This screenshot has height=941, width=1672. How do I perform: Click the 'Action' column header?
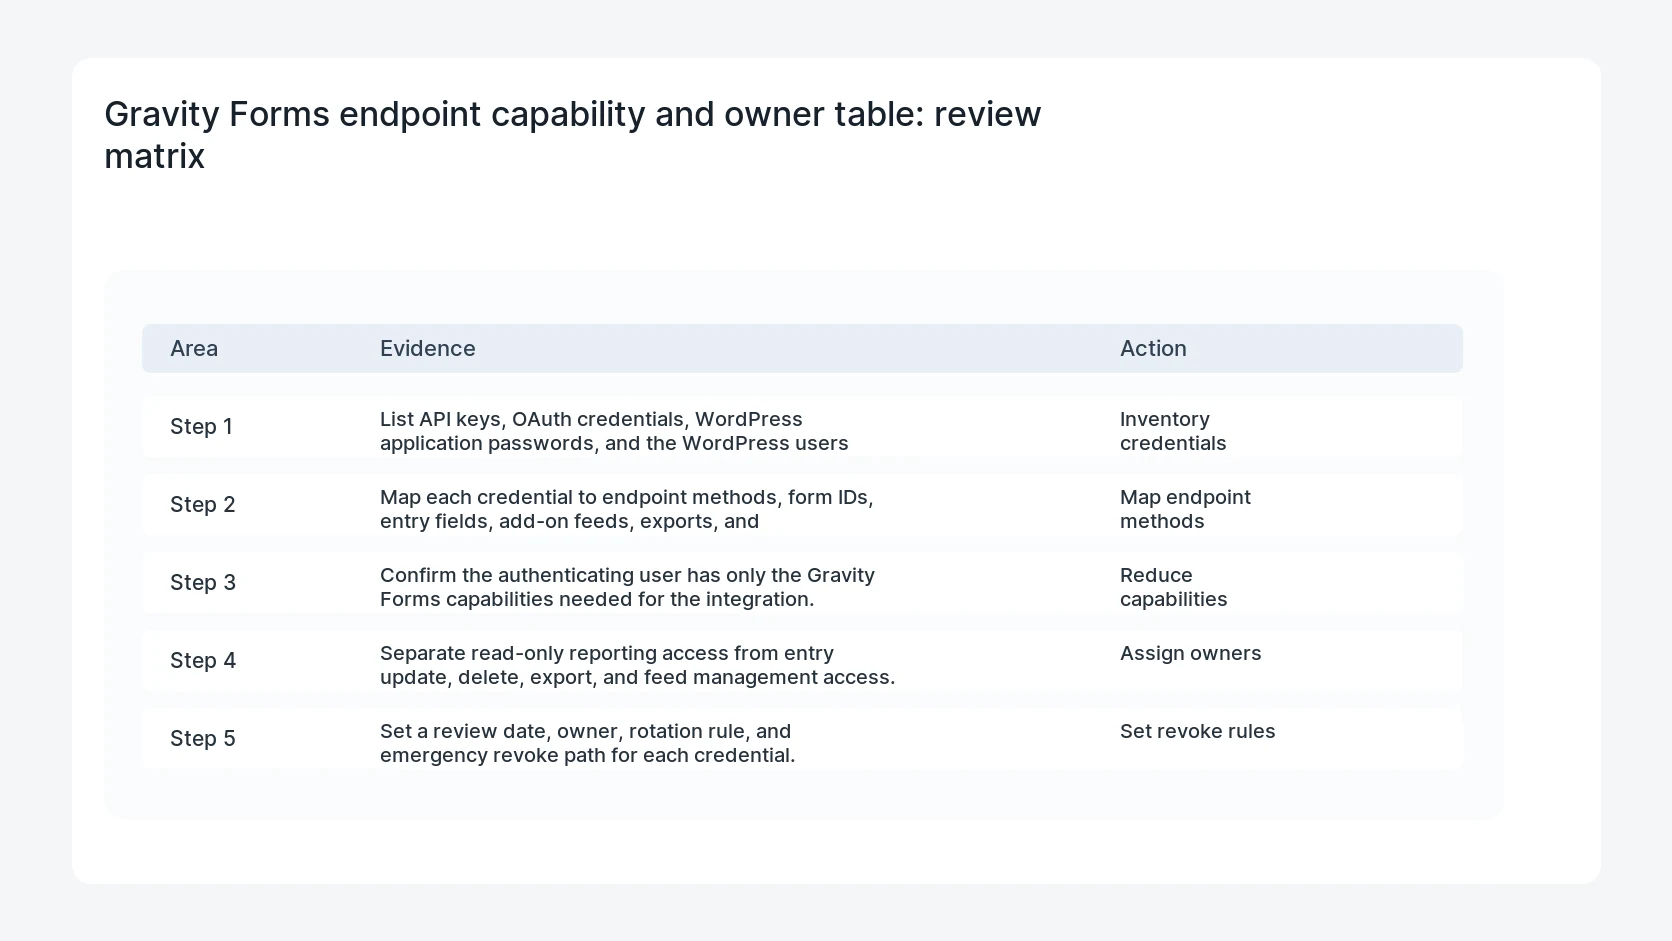point(1153,348)
